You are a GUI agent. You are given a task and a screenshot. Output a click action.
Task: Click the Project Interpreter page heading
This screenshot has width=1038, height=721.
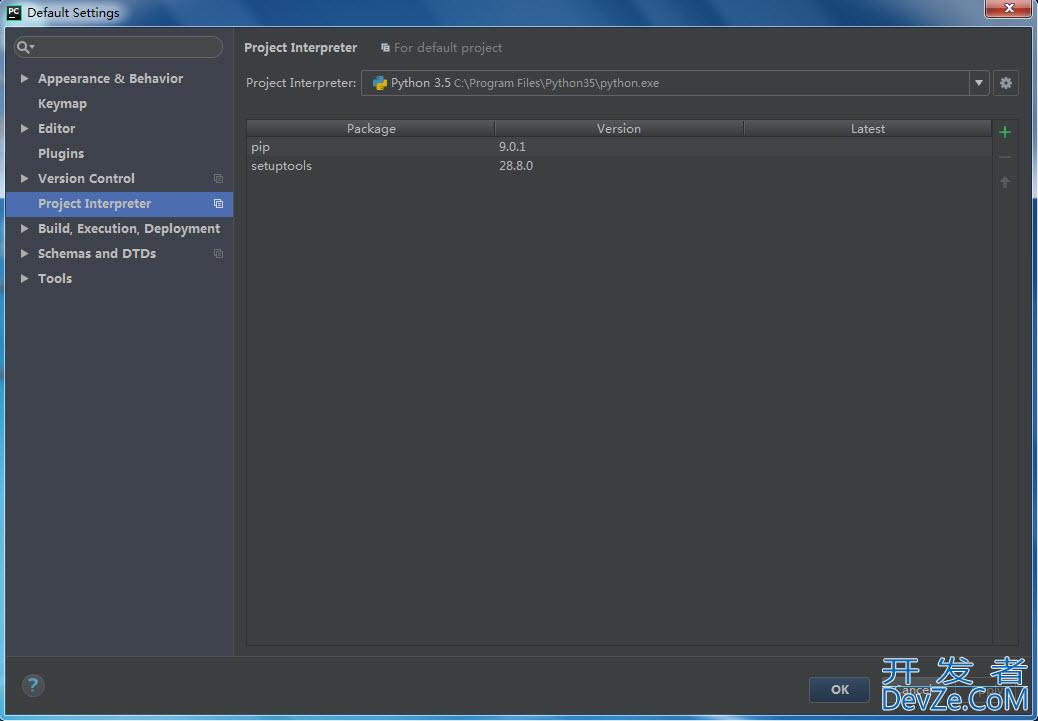click(x=301, y=48)
